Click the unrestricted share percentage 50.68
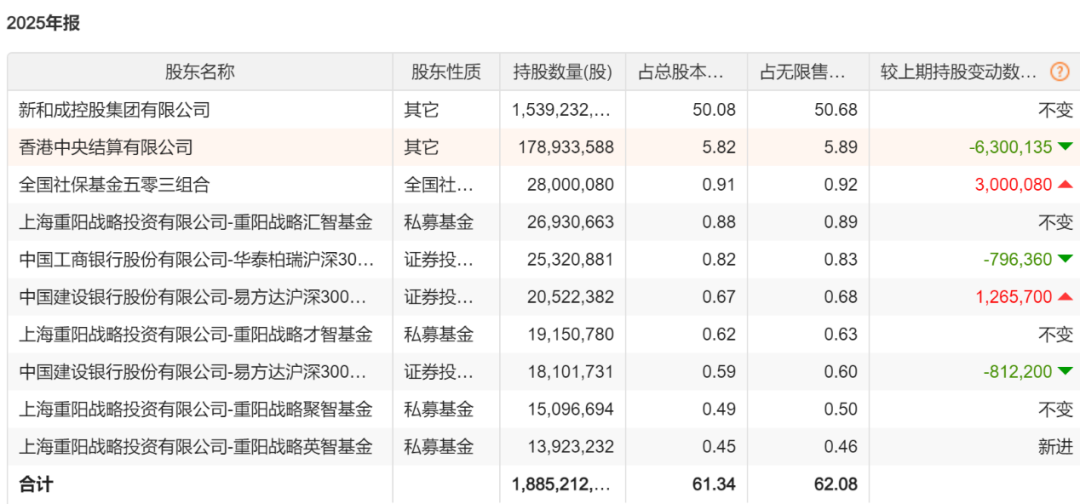The height and width of the screenshot is (504, 1080). coord(836,109)
